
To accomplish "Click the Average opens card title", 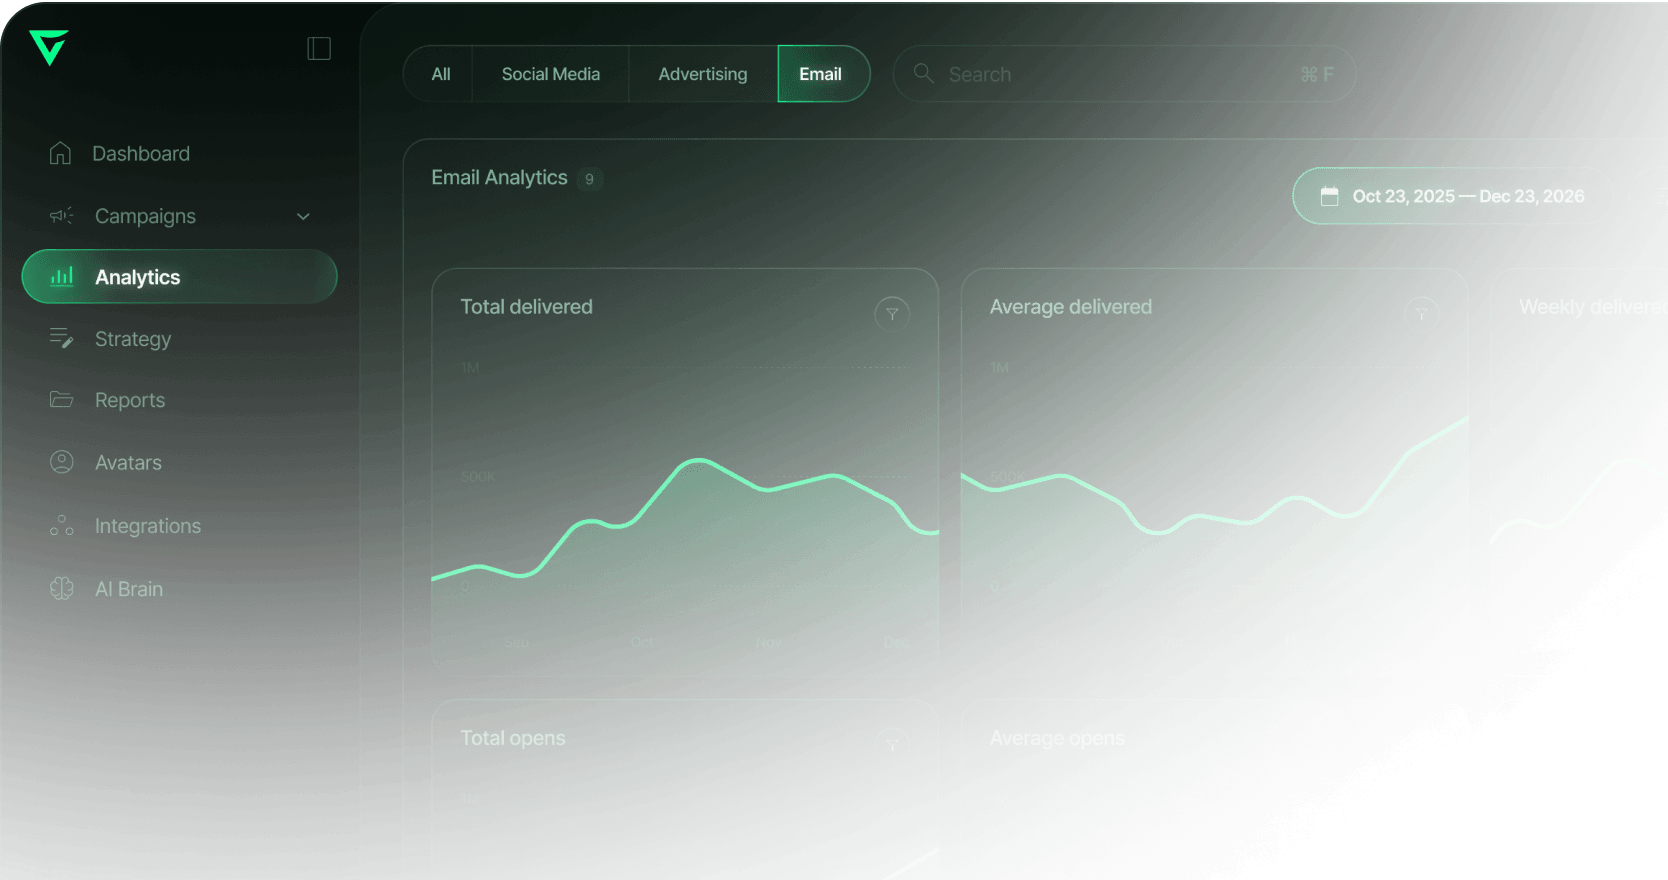I will click(1057, 738).
